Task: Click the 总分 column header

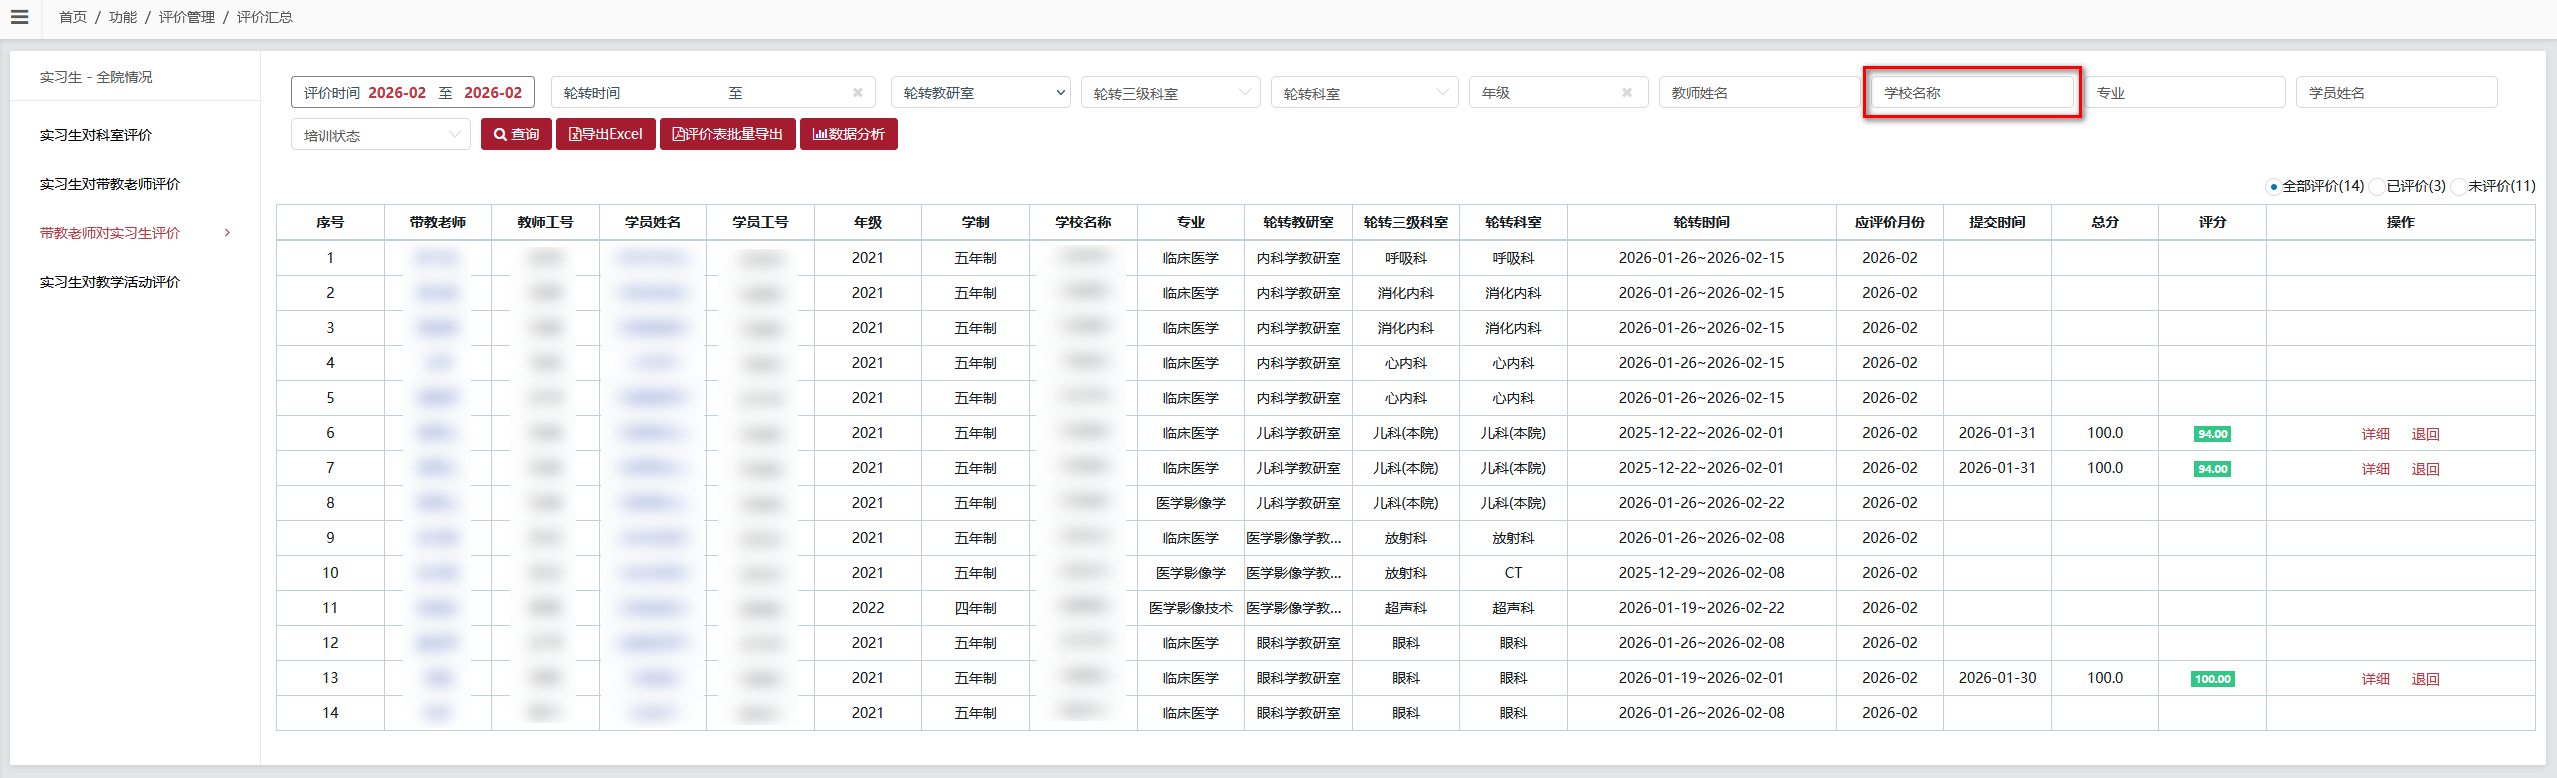Action: (2104, 222)
